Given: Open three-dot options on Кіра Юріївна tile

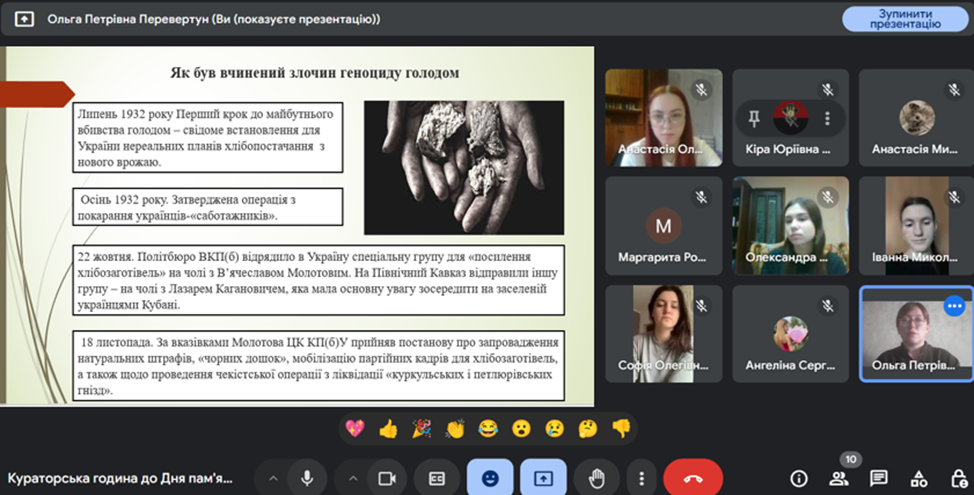Looking at the screenshot, I should pos(827,118).
